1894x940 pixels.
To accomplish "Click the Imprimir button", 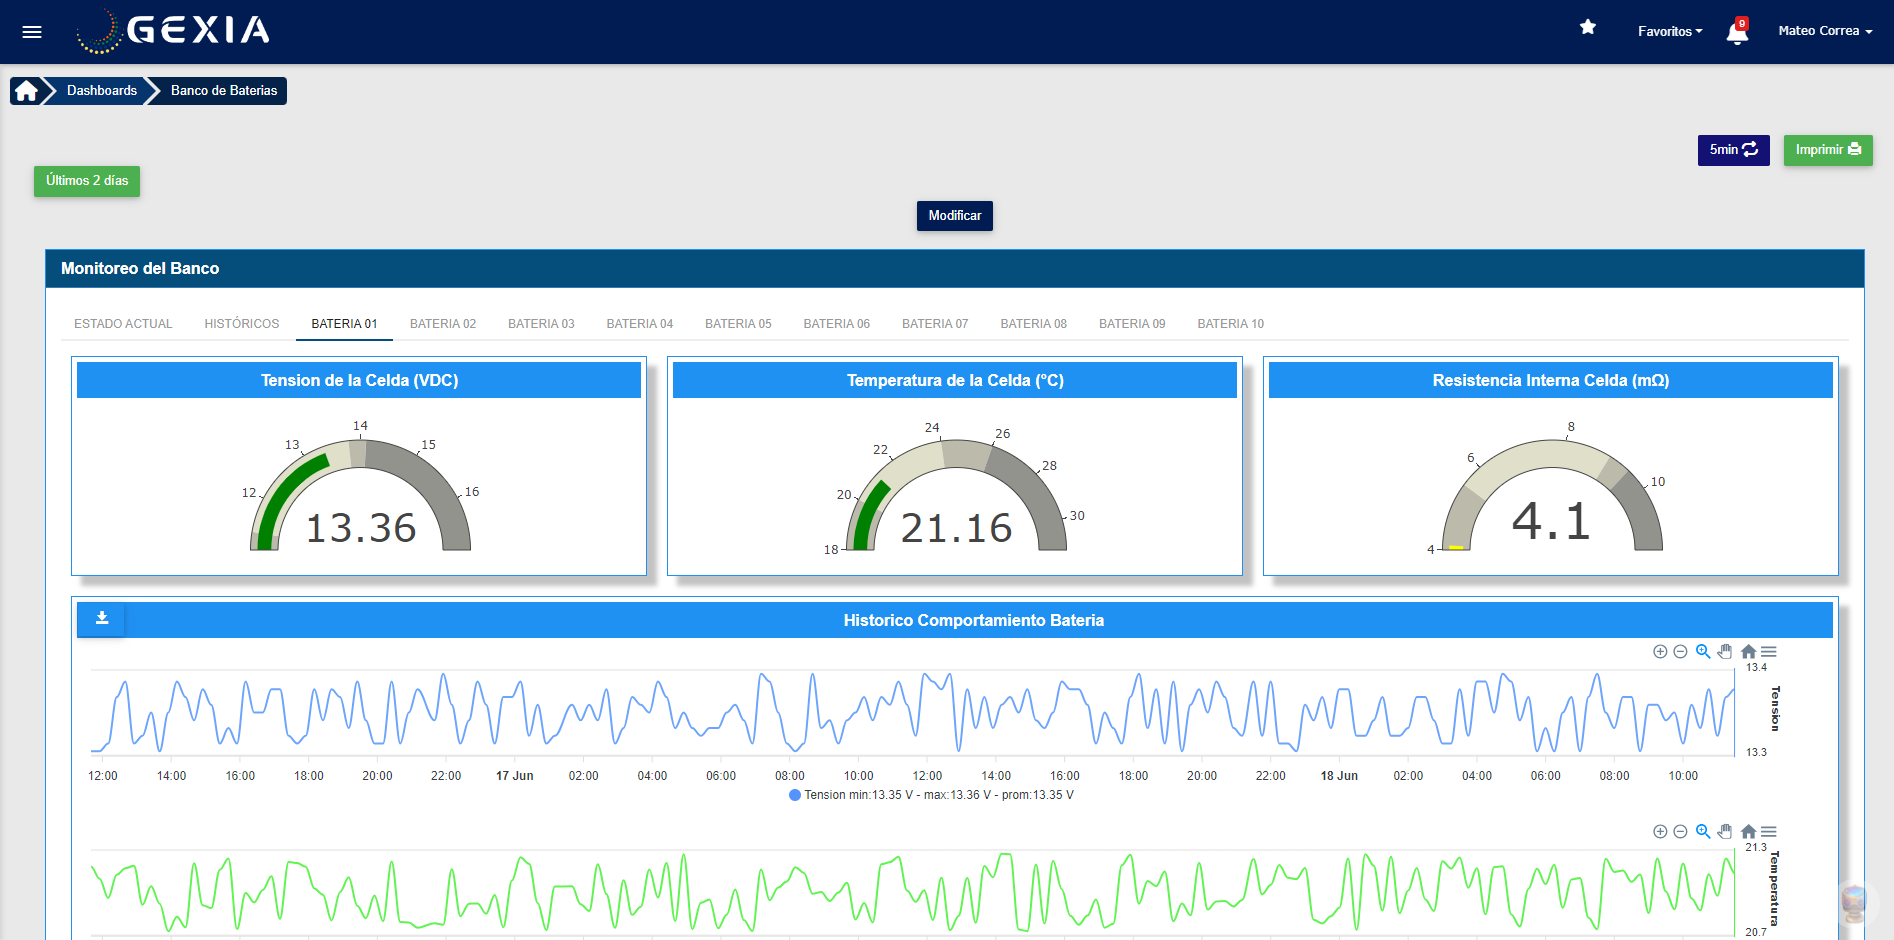I will pos(1828,150).
